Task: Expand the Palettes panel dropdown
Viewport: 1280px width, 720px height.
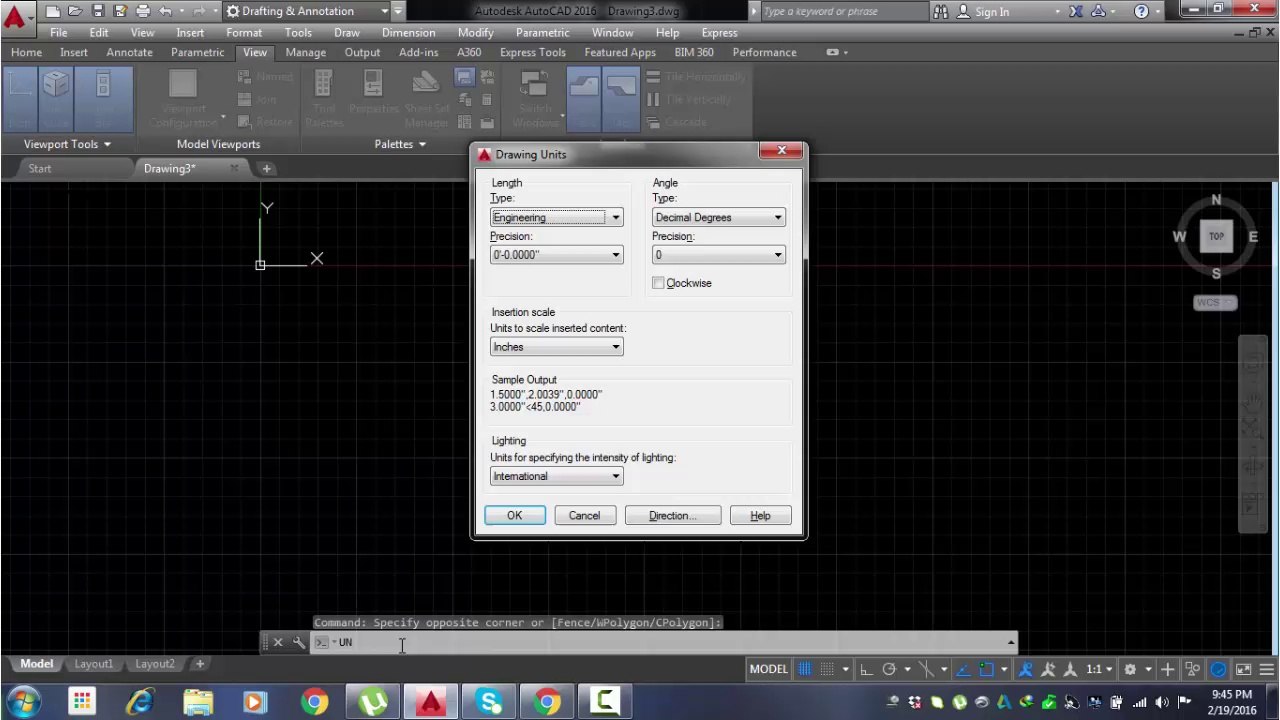Action: tap(400, 144)
